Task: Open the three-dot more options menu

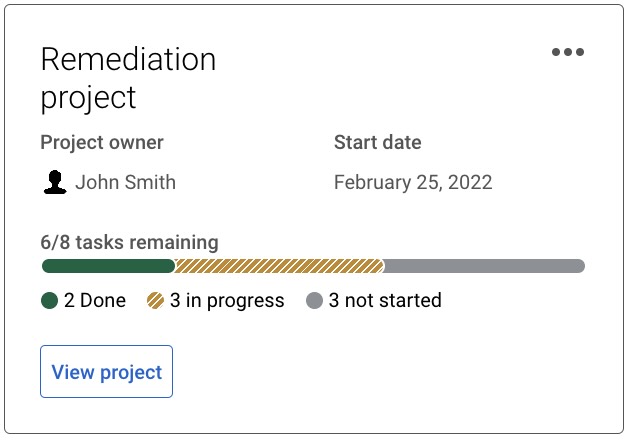Action: pyautogui.click(x=567, y=53)
